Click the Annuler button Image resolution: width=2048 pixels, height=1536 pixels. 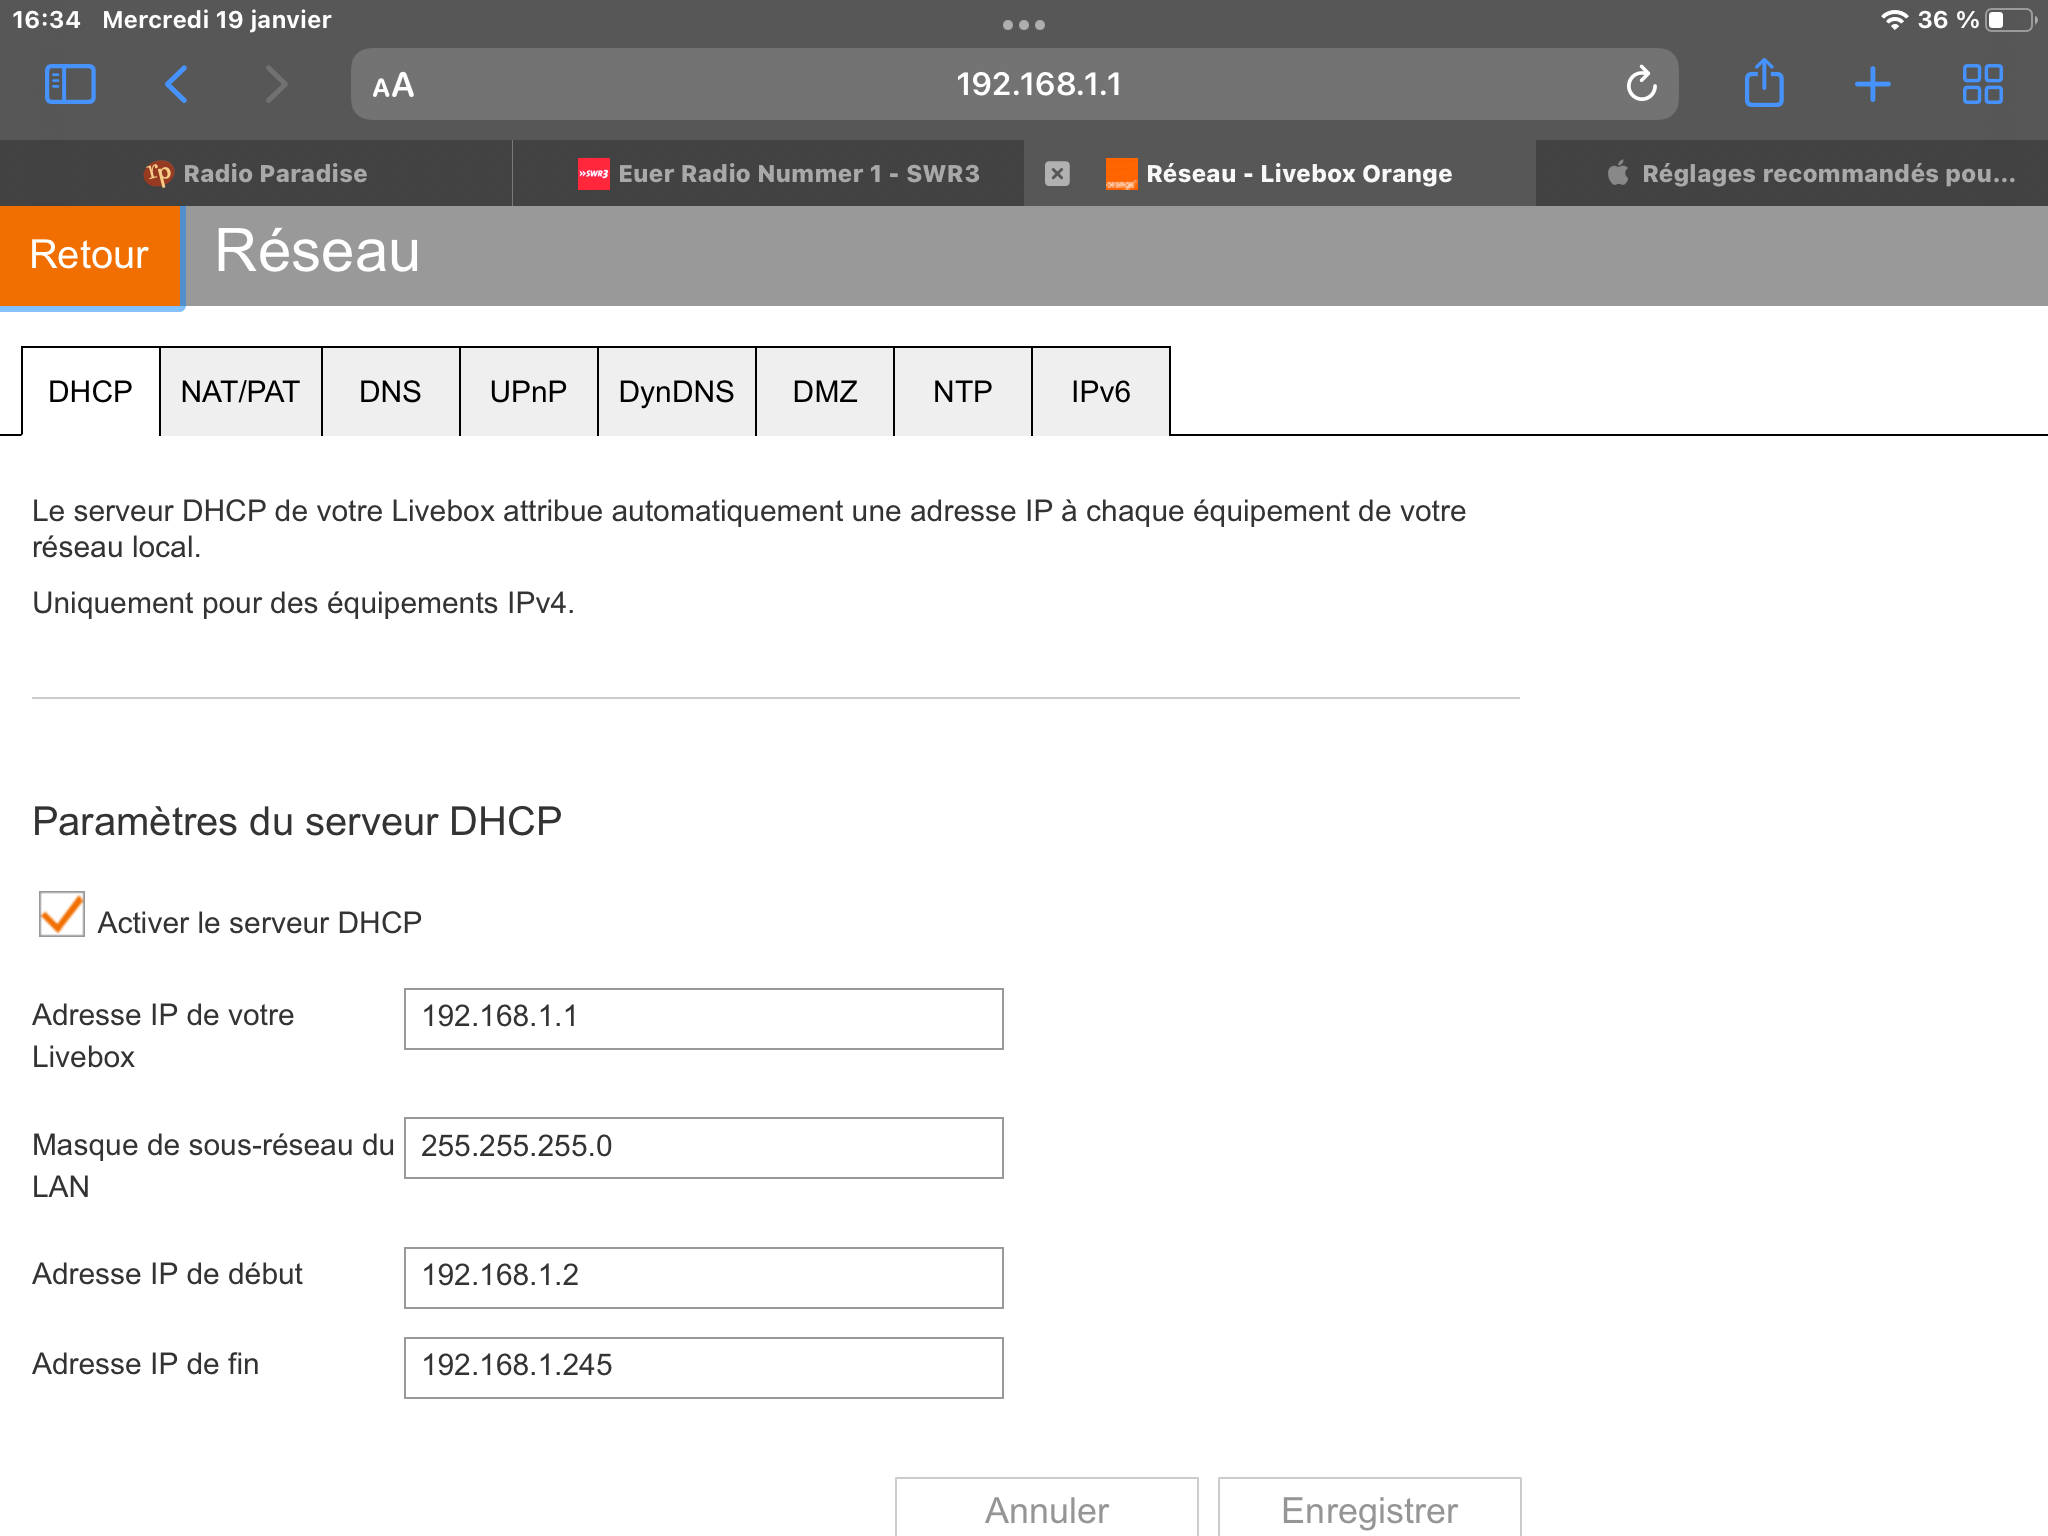pos(1046,1508)
